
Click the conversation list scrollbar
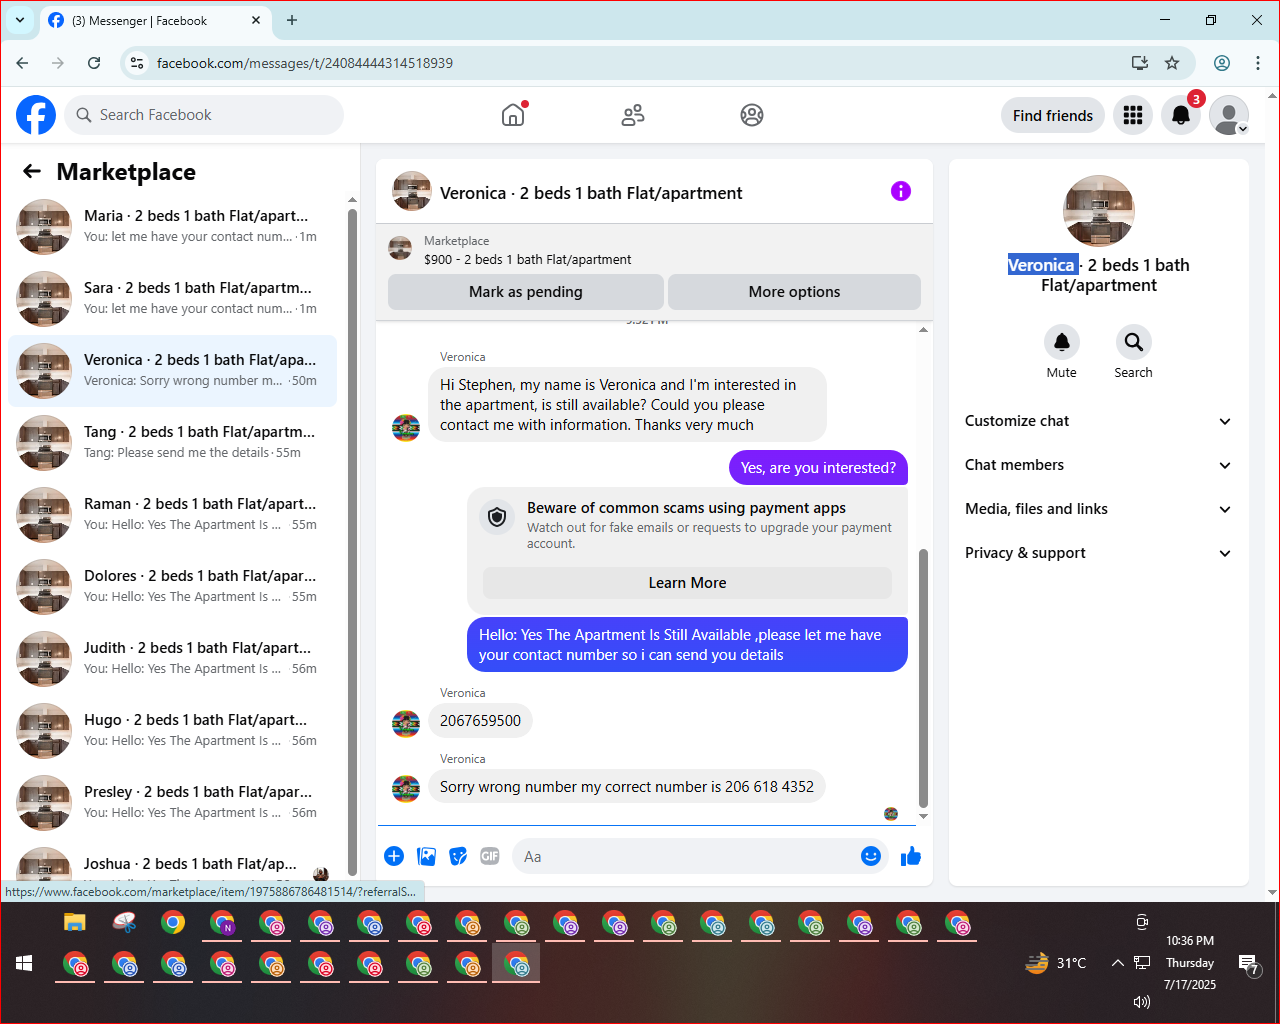pos(352,540)
